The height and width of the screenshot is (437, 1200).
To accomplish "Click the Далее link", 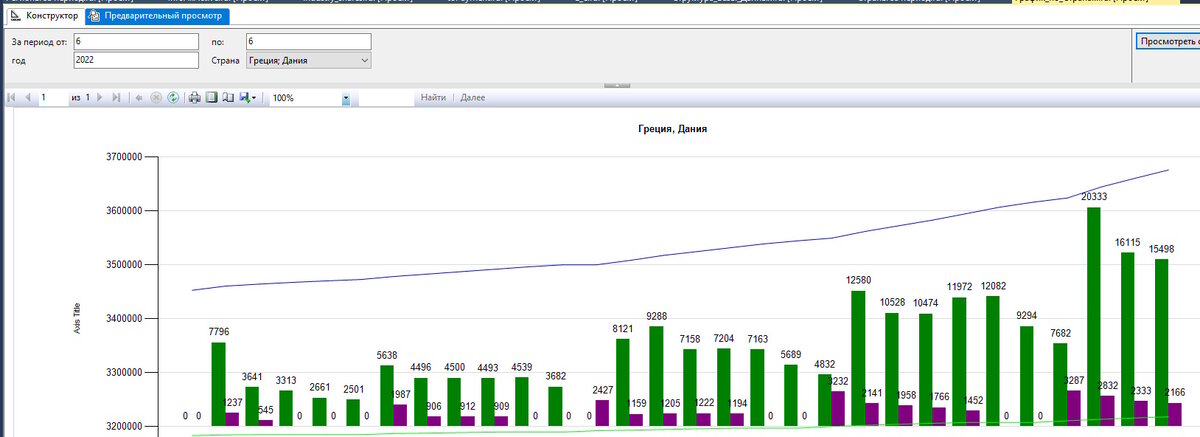I will click(x=472, y=98).
